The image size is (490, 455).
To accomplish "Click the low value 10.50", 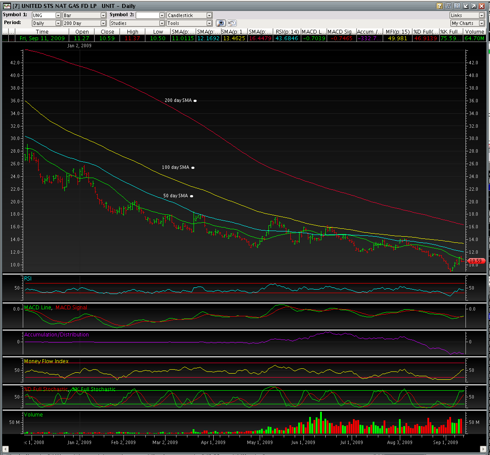I will 158,38.
